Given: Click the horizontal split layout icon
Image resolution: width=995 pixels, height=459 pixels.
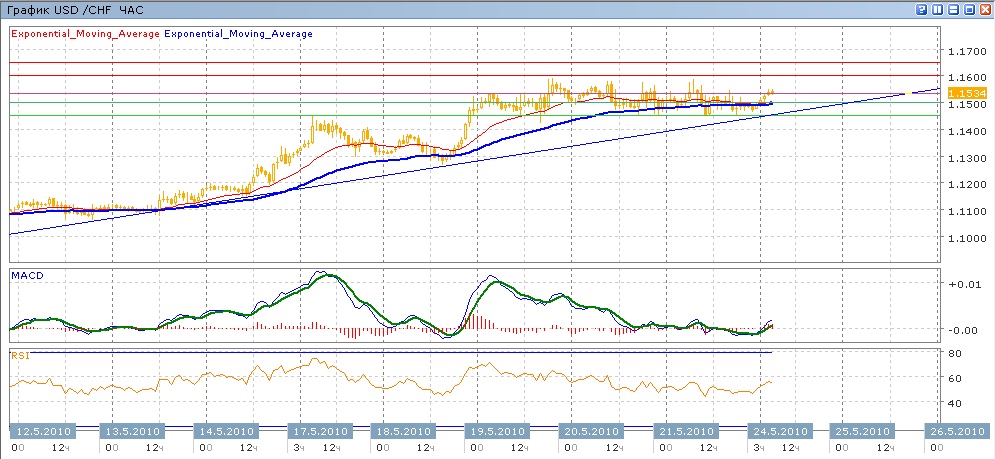Looking at the screenshot, I should [x=953, y=9].
